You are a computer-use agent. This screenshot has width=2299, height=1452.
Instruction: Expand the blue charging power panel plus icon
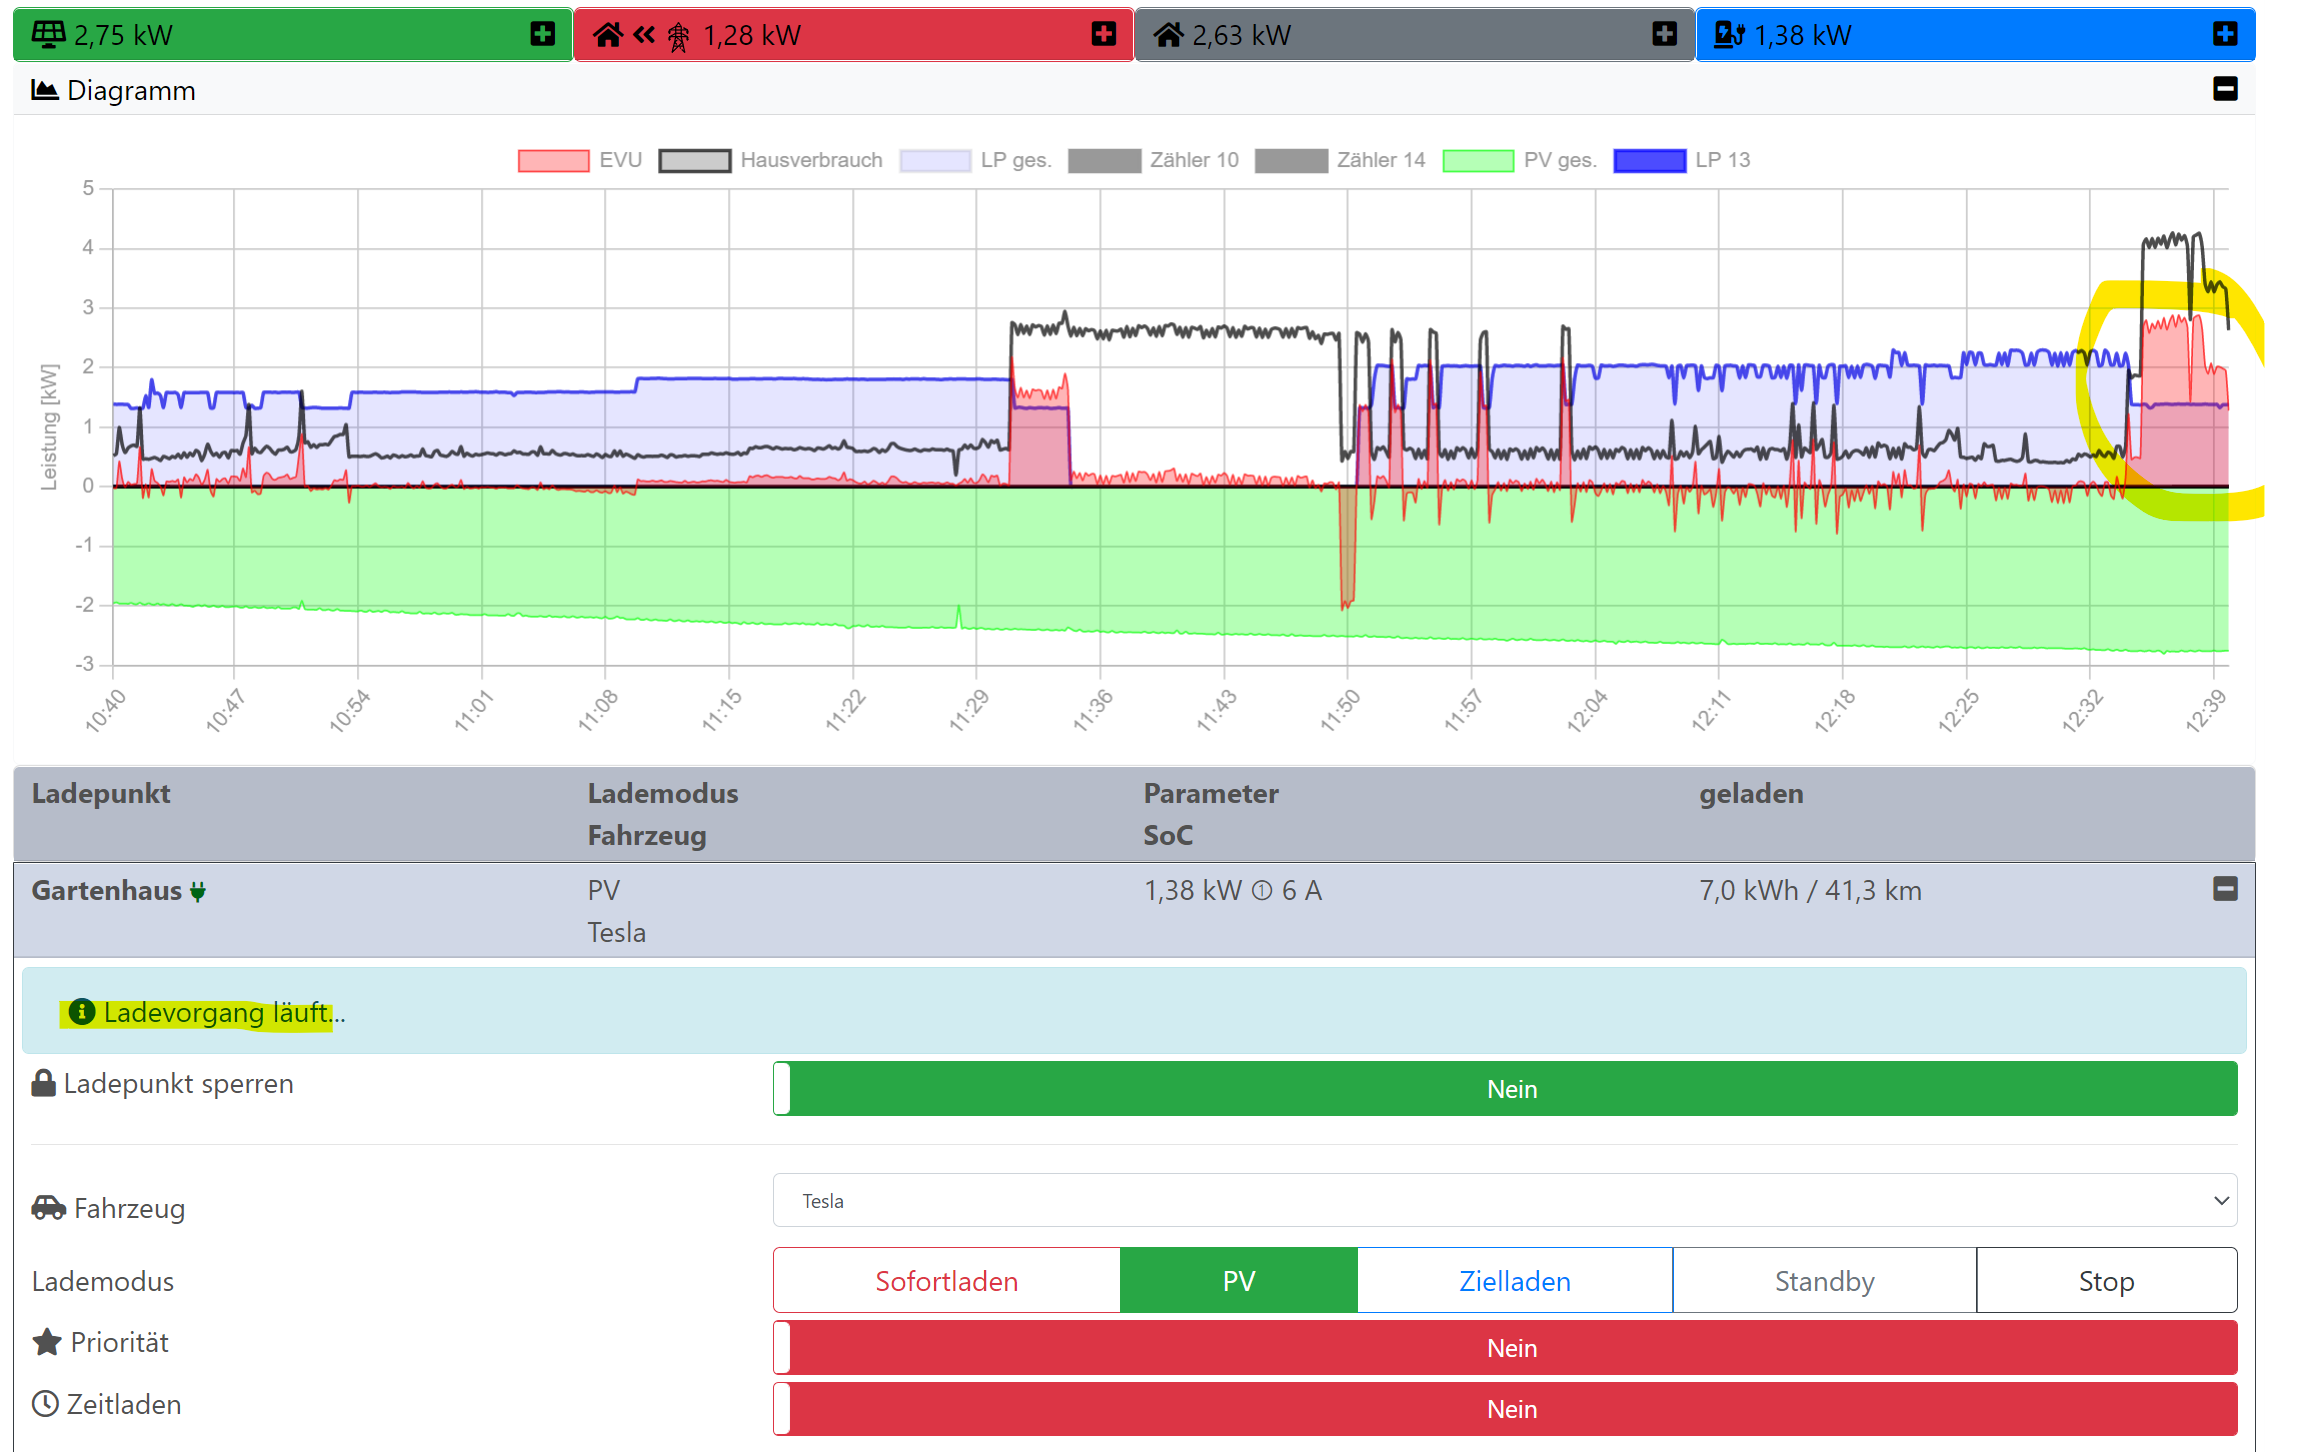point(2225,34)
